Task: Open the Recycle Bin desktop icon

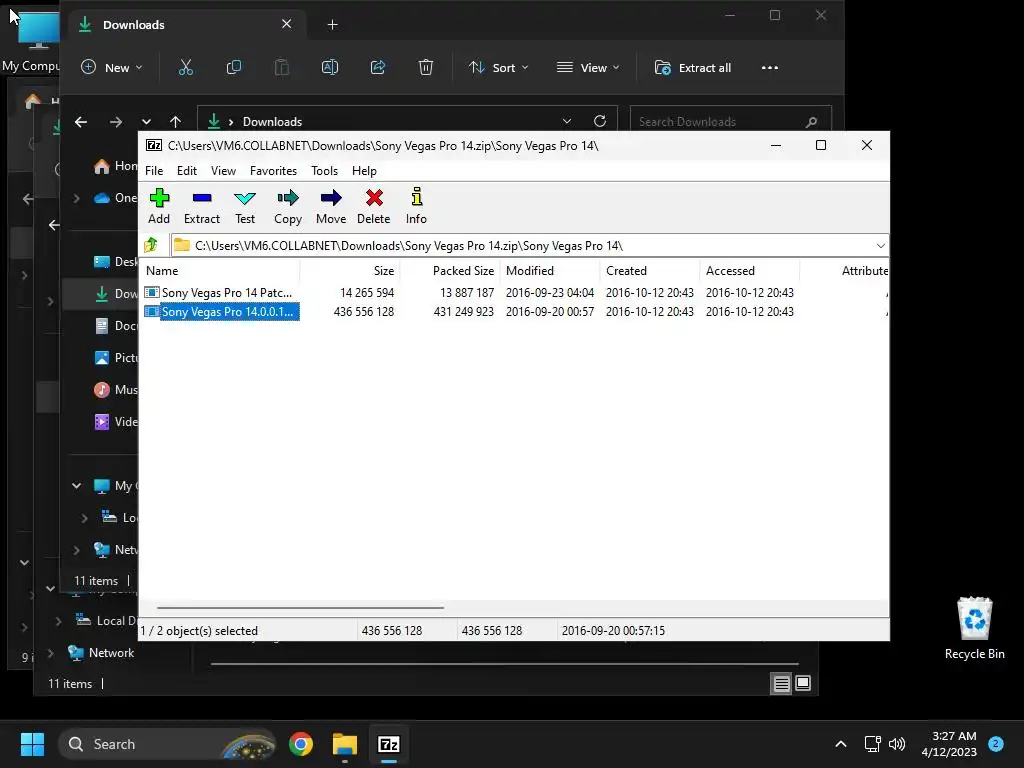Action: (x=974, y=628)
